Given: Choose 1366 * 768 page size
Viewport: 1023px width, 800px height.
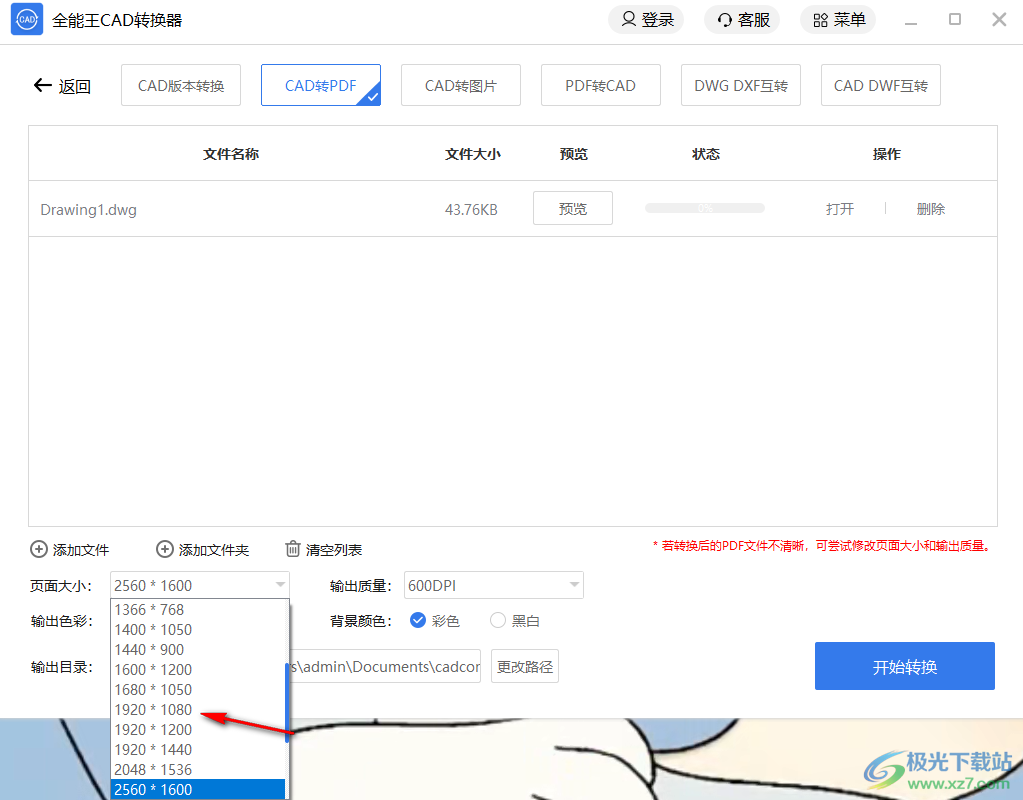Looking at the screenshot, I should (x=198, y=609).
